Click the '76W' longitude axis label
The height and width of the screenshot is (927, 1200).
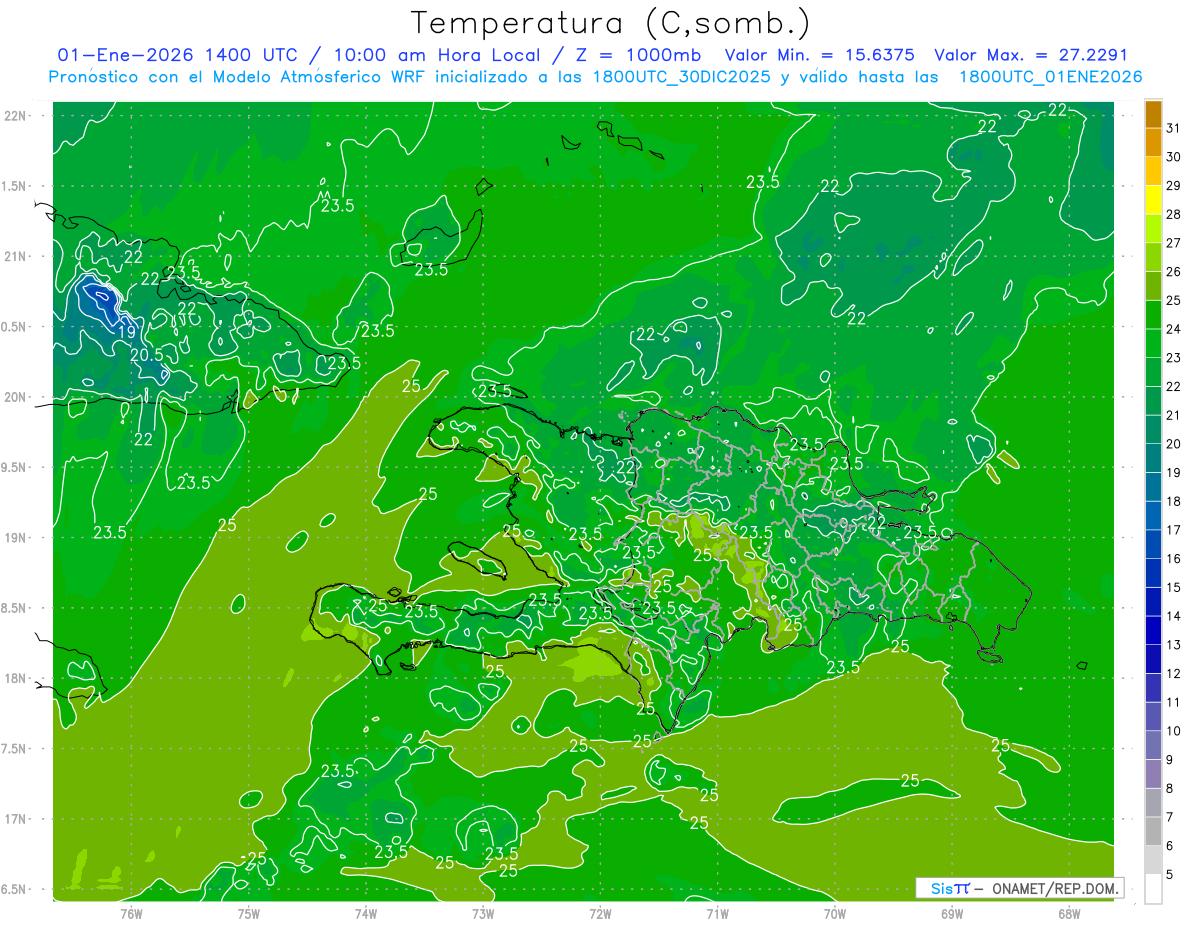click(x=131, y=914)
